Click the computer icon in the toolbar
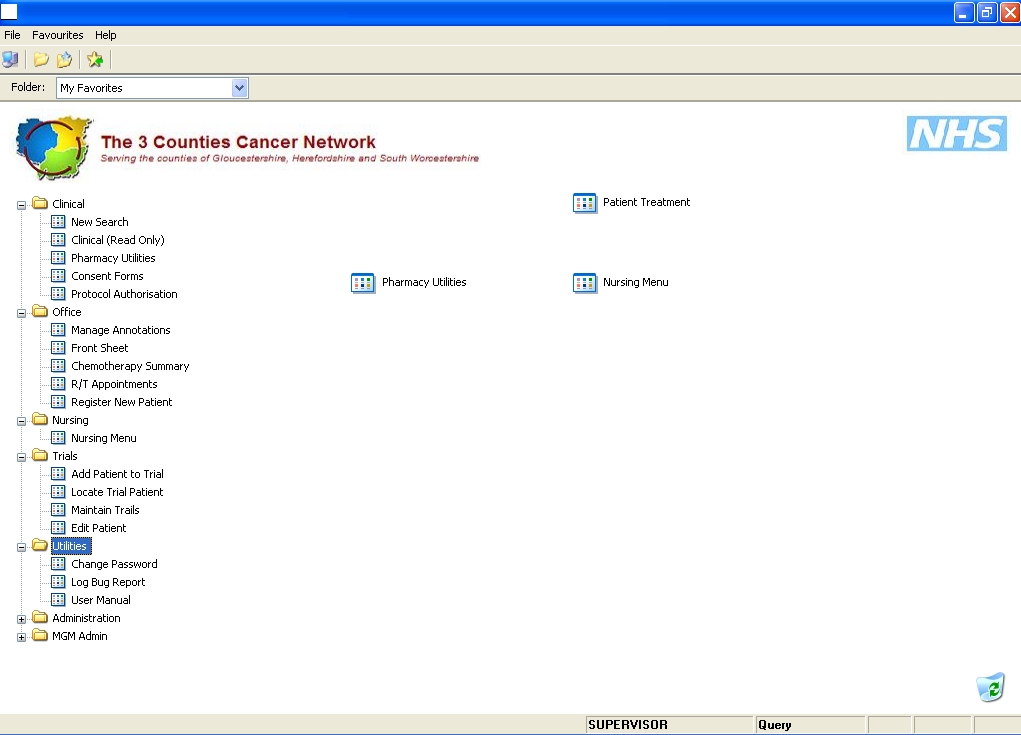 tap(10, 59)
